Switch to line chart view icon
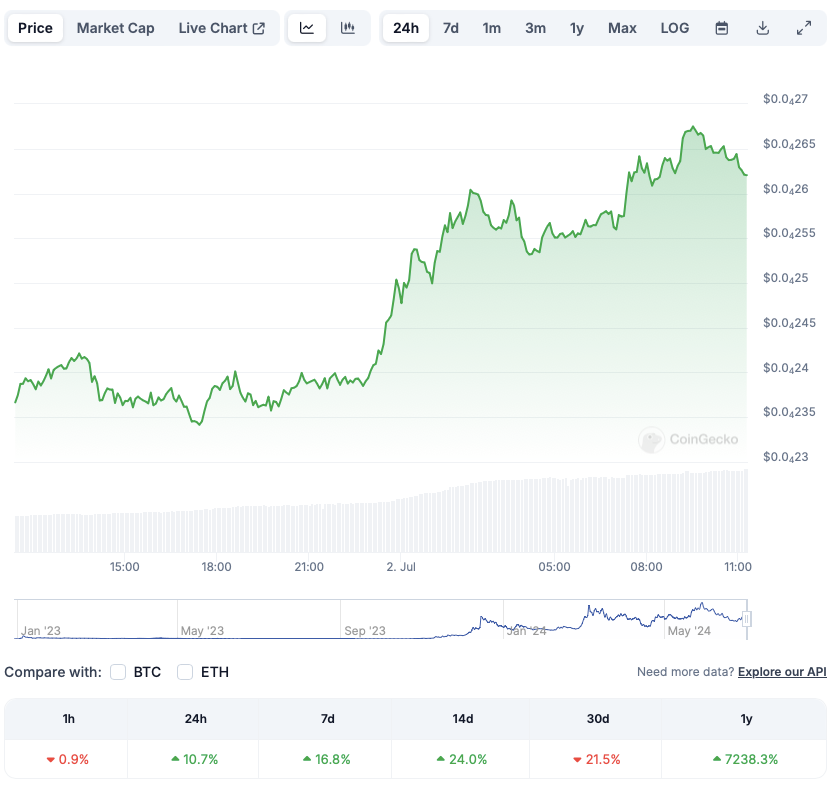This screenshot has width=835, height=786. 307,28
